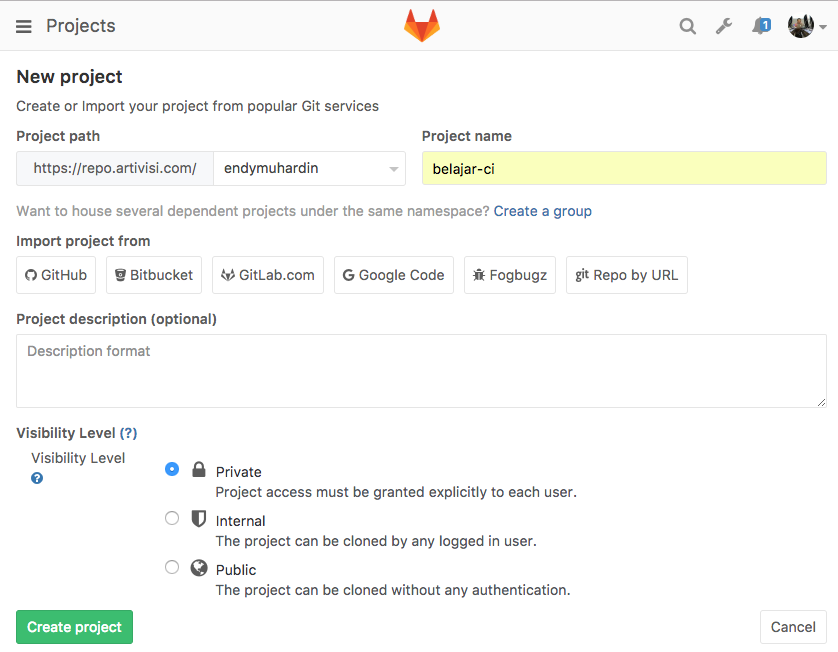Open admin area wrench icon

(x=724, y=26)
